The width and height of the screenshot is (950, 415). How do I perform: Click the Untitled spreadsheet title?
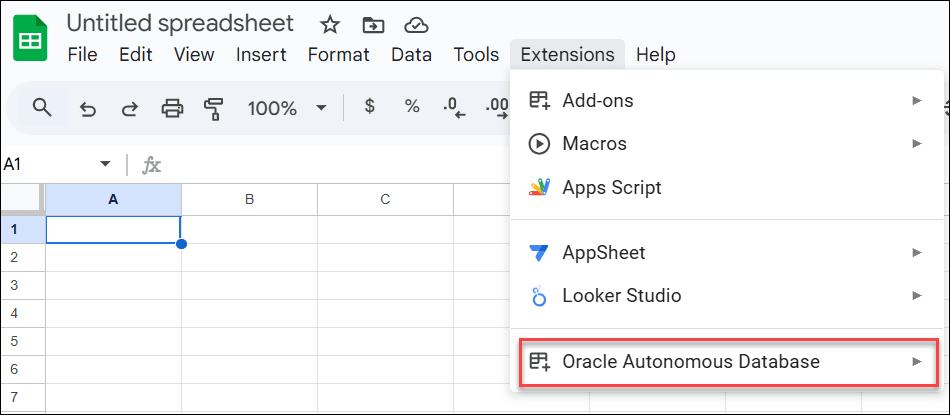(x=180, y=23)
